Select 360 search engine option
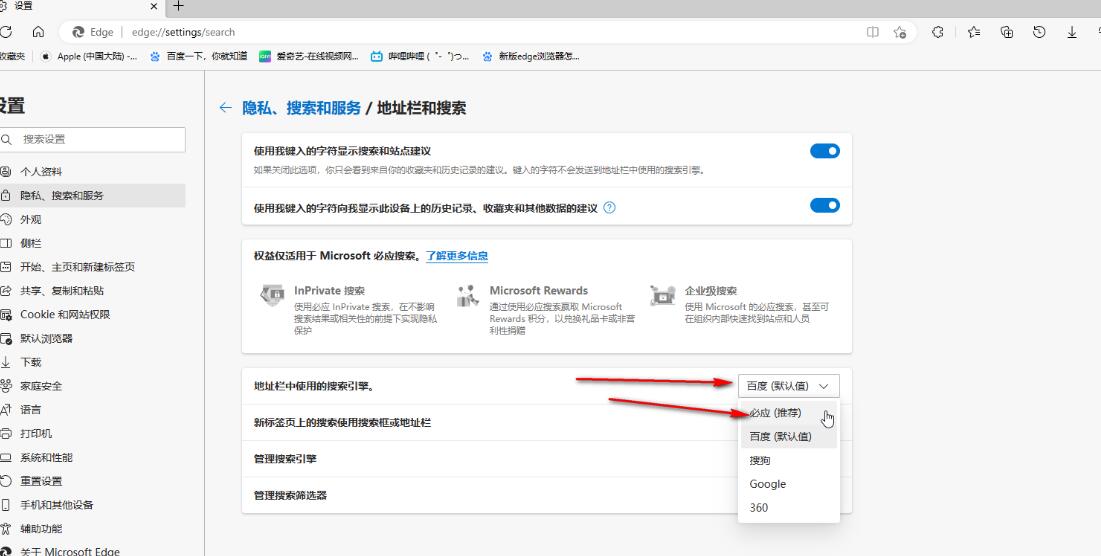This screenshot has width=1101, height=556. (x=789, y=508)
